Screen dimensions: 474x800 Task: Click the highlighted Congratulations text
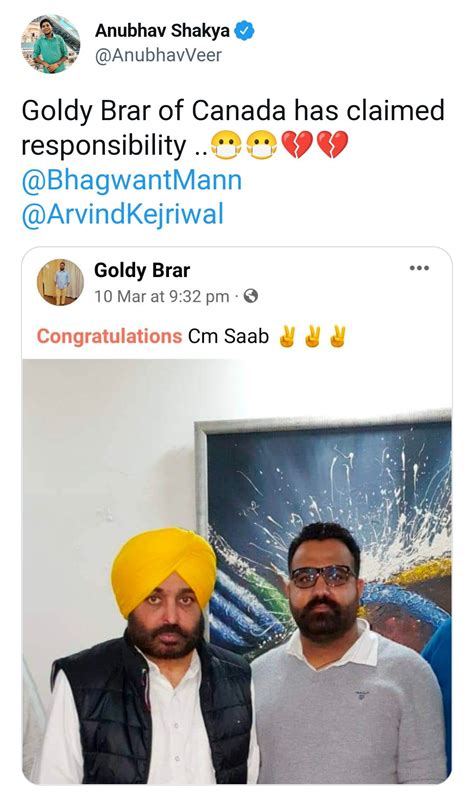pos(109,336)
